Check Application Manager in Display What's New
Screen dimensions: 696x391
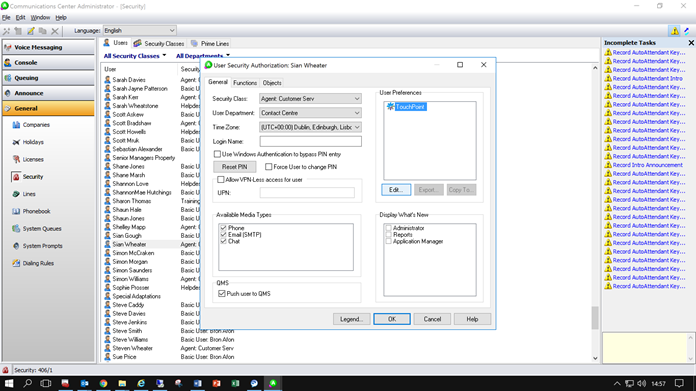point(388,241)
